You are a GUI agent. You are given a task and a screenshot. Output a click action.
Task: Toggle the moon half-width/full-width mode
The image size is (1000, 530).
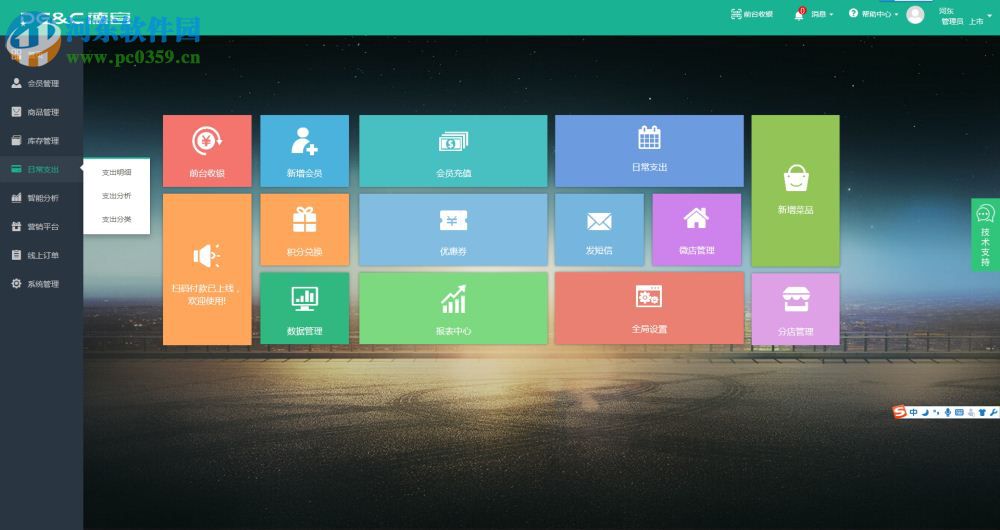tap(925, 413)
